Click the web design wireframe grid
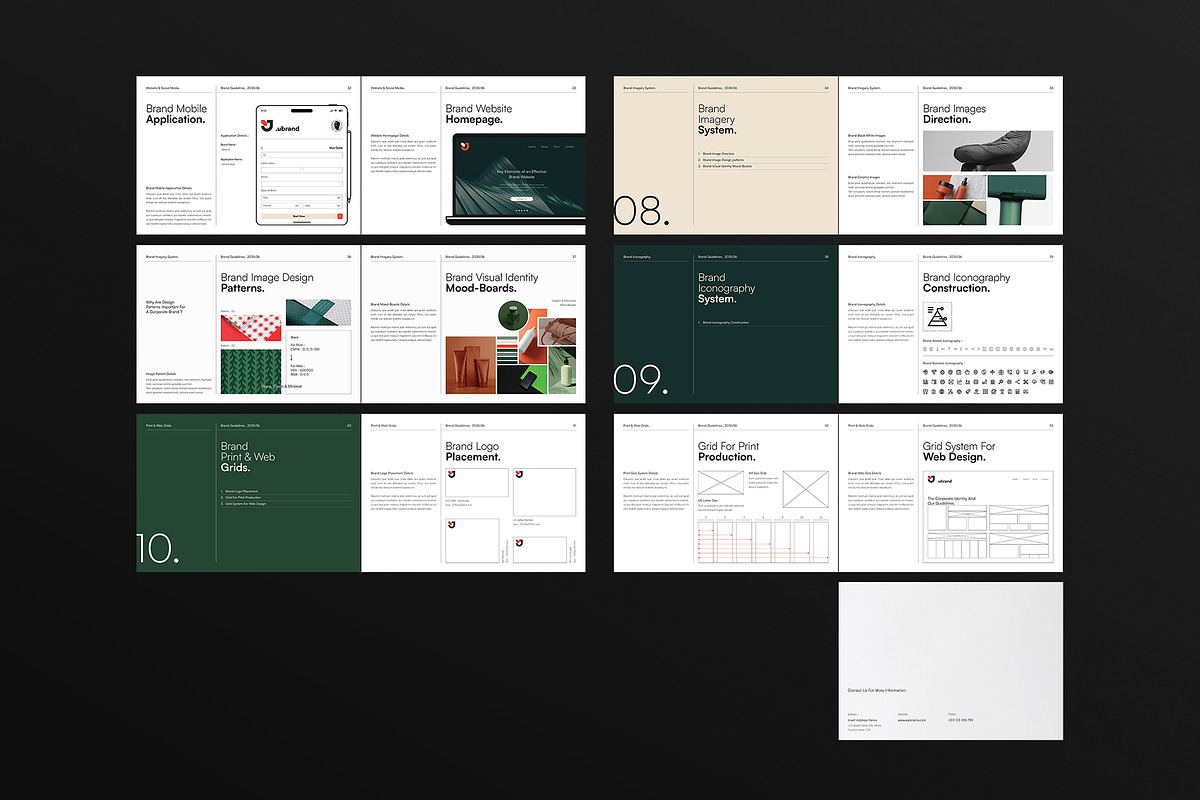This screenshot has height=800, width=1200. pos(987,532)
